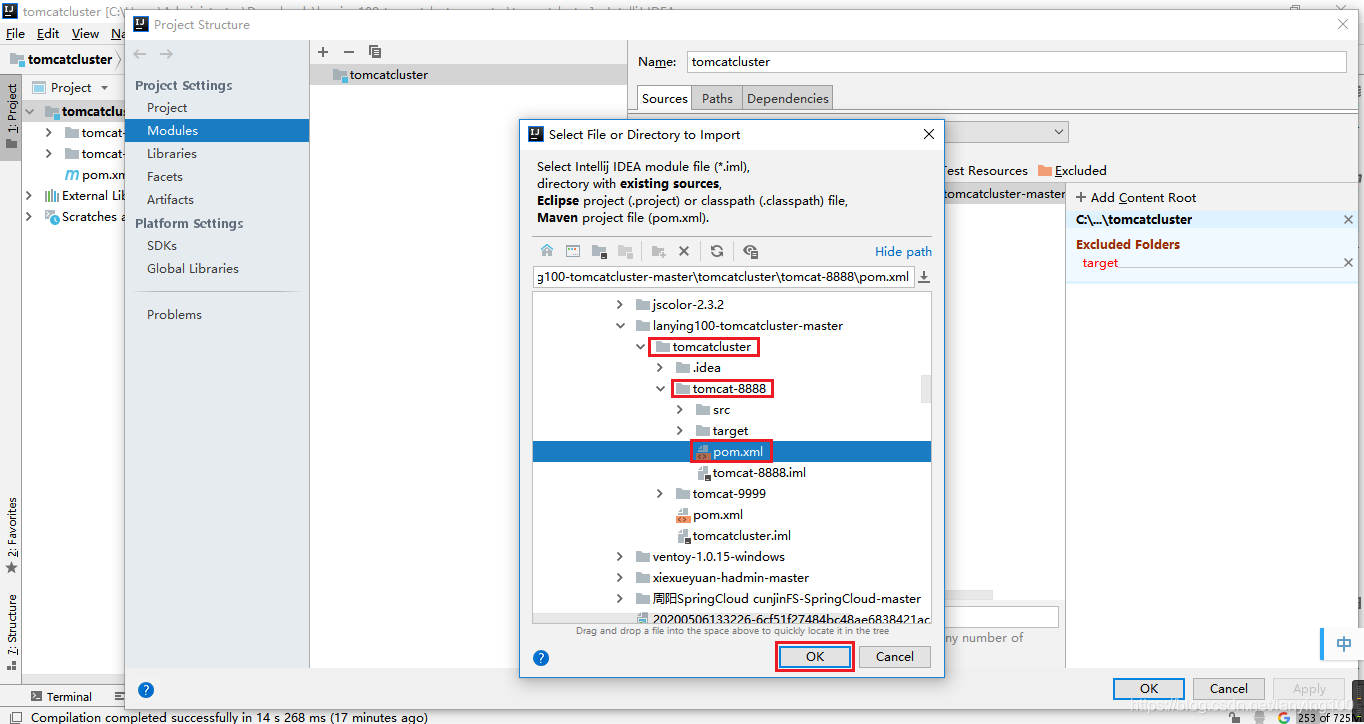Switch to the Sources tab
Viewport: 1364px width, 724px height.
point(665,98)
